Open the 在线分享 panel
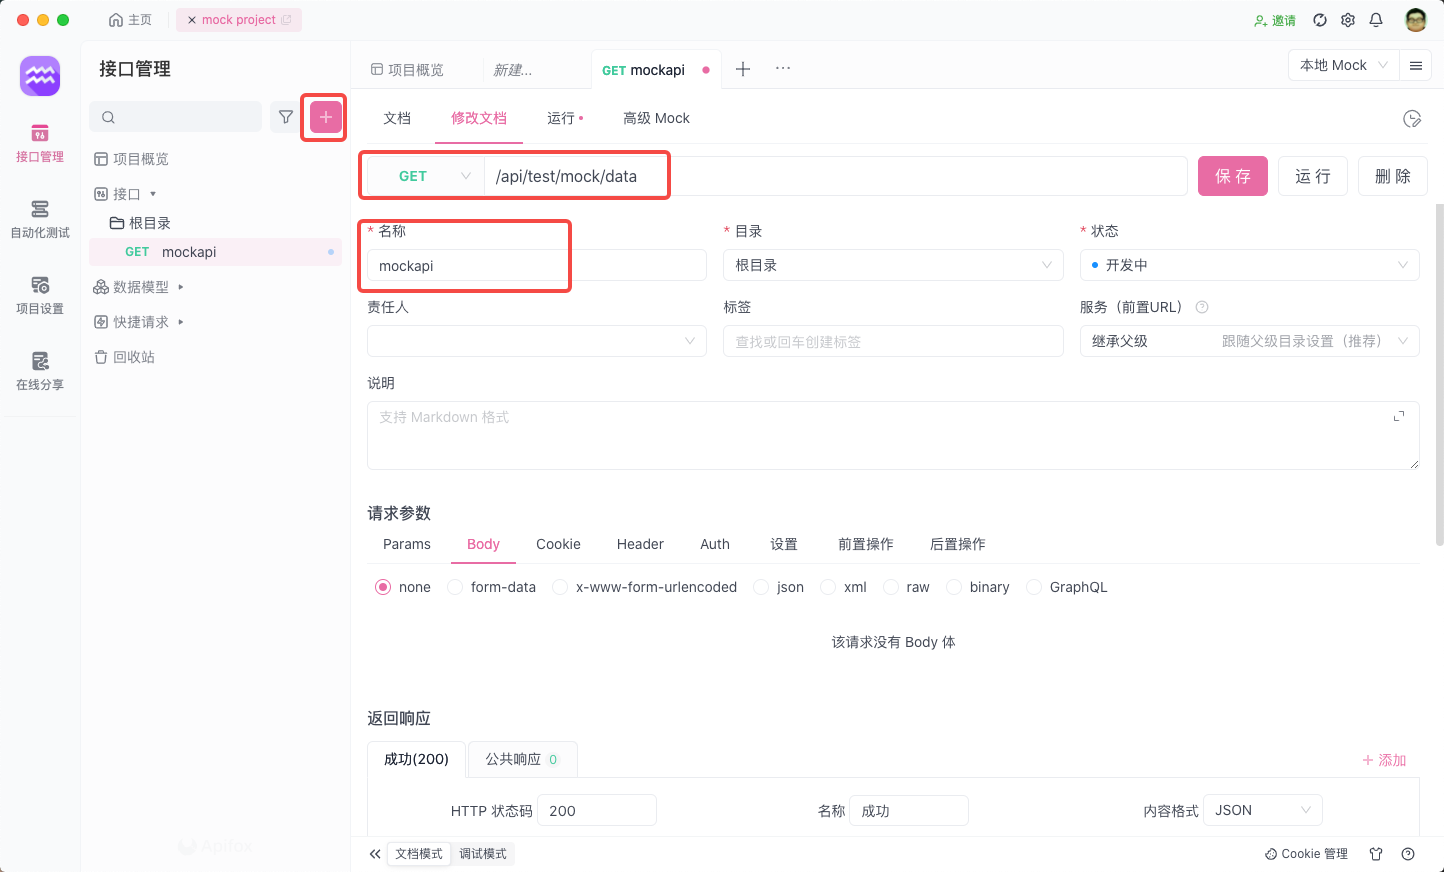This screenshot has height=872, width=1444. coord(39,371)
